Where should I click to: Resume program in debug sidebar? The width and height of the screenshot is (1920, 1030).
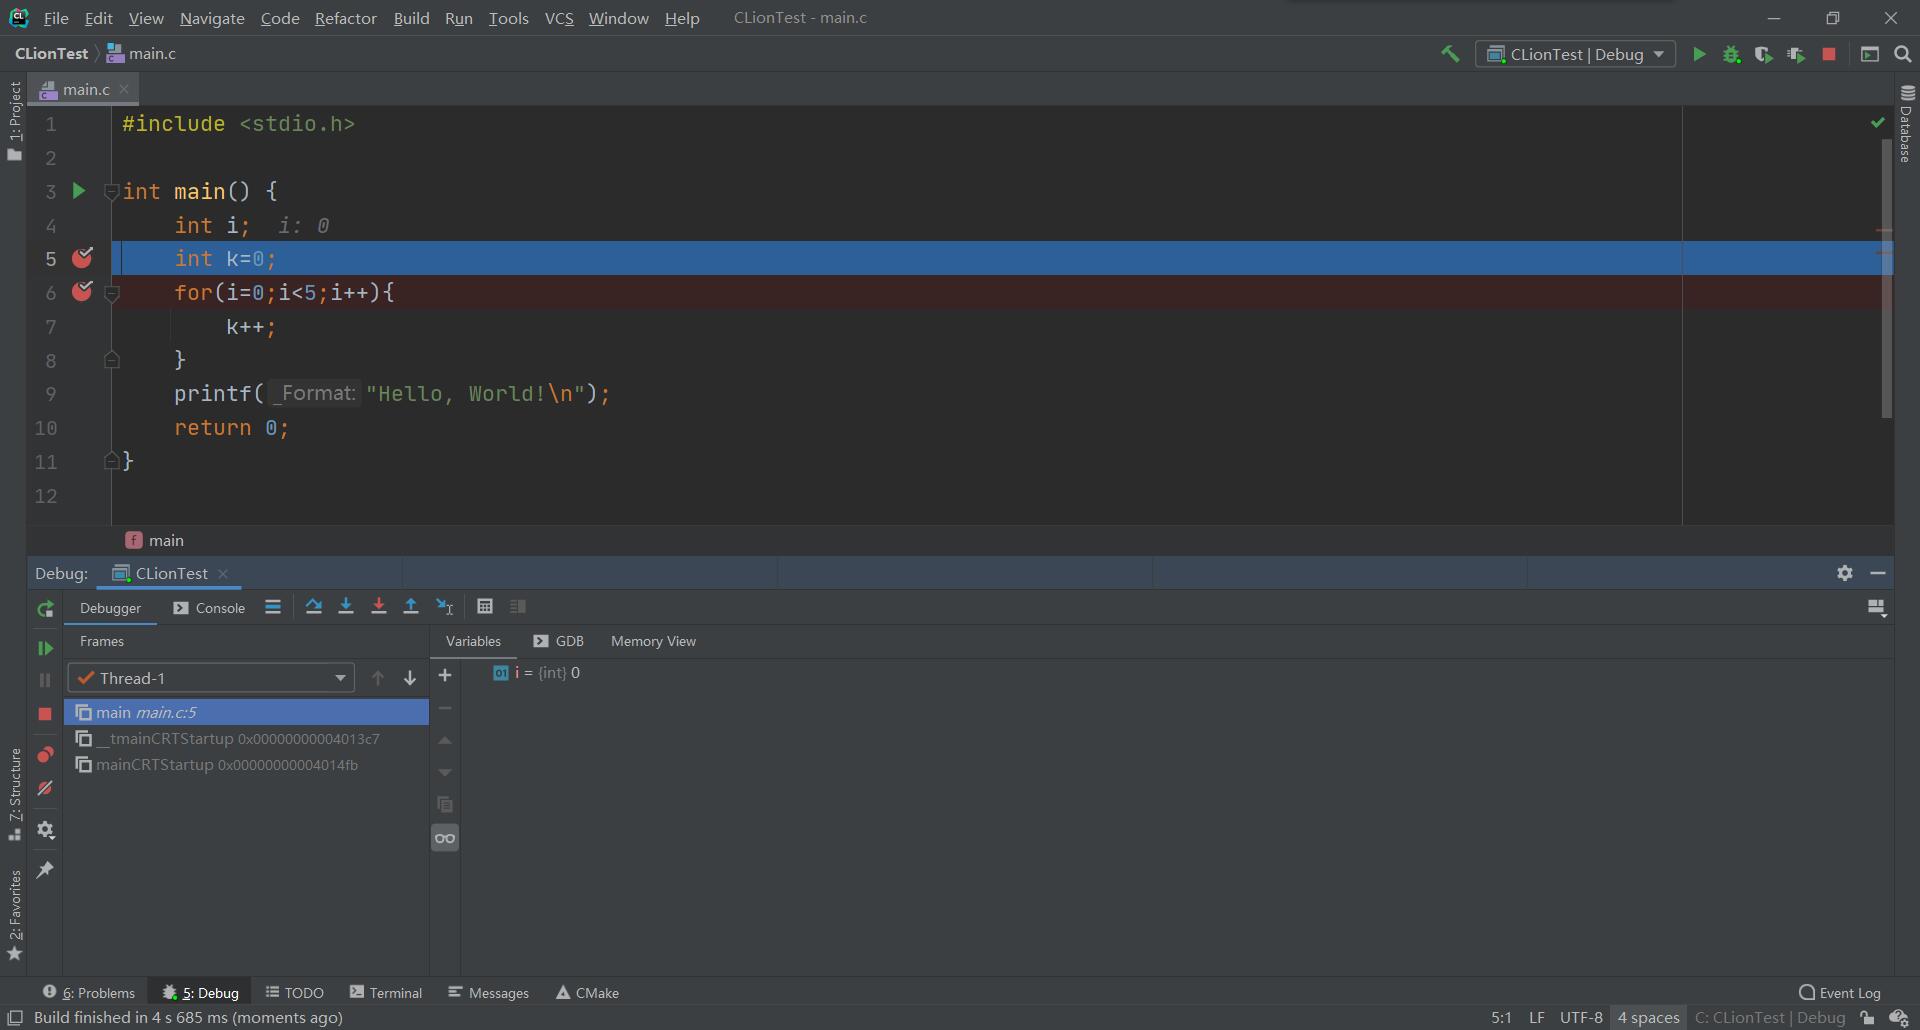(45, 648)
